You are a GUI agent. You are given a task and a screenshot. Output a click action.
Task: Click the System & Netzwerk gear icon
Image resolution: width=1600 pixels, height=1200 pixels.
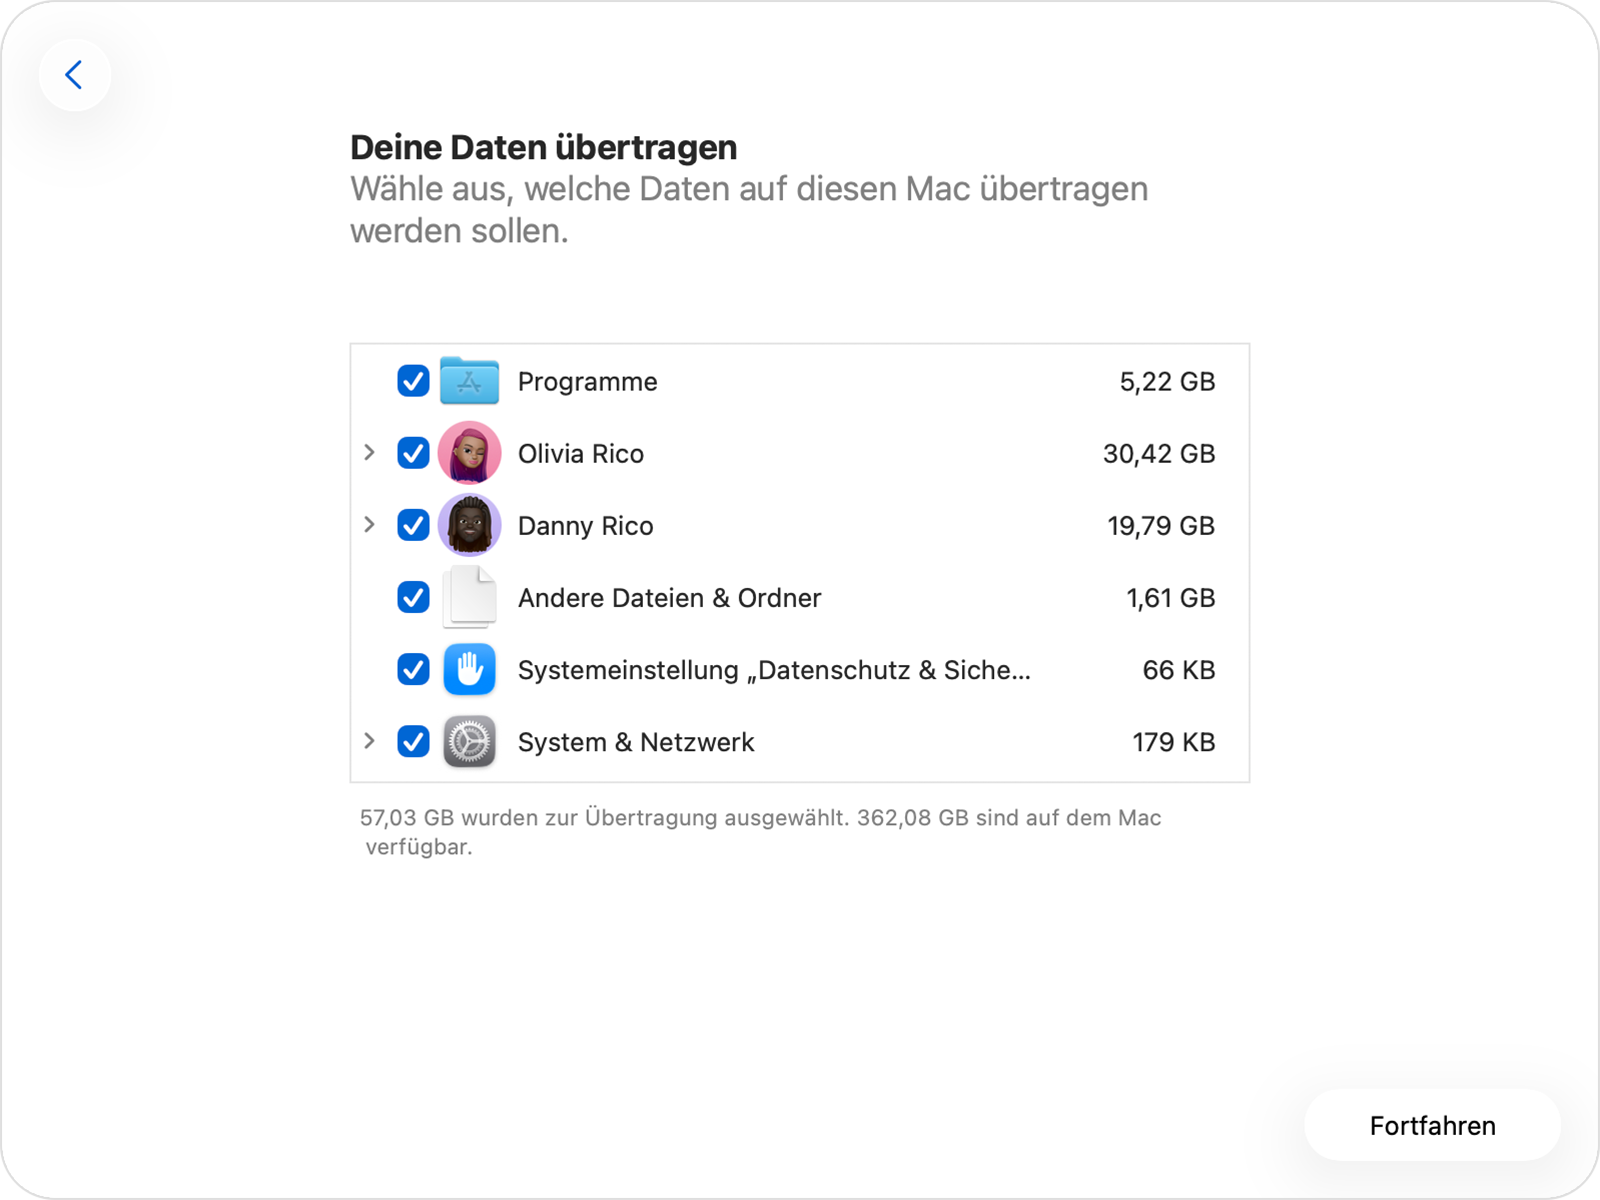(469, 742)
